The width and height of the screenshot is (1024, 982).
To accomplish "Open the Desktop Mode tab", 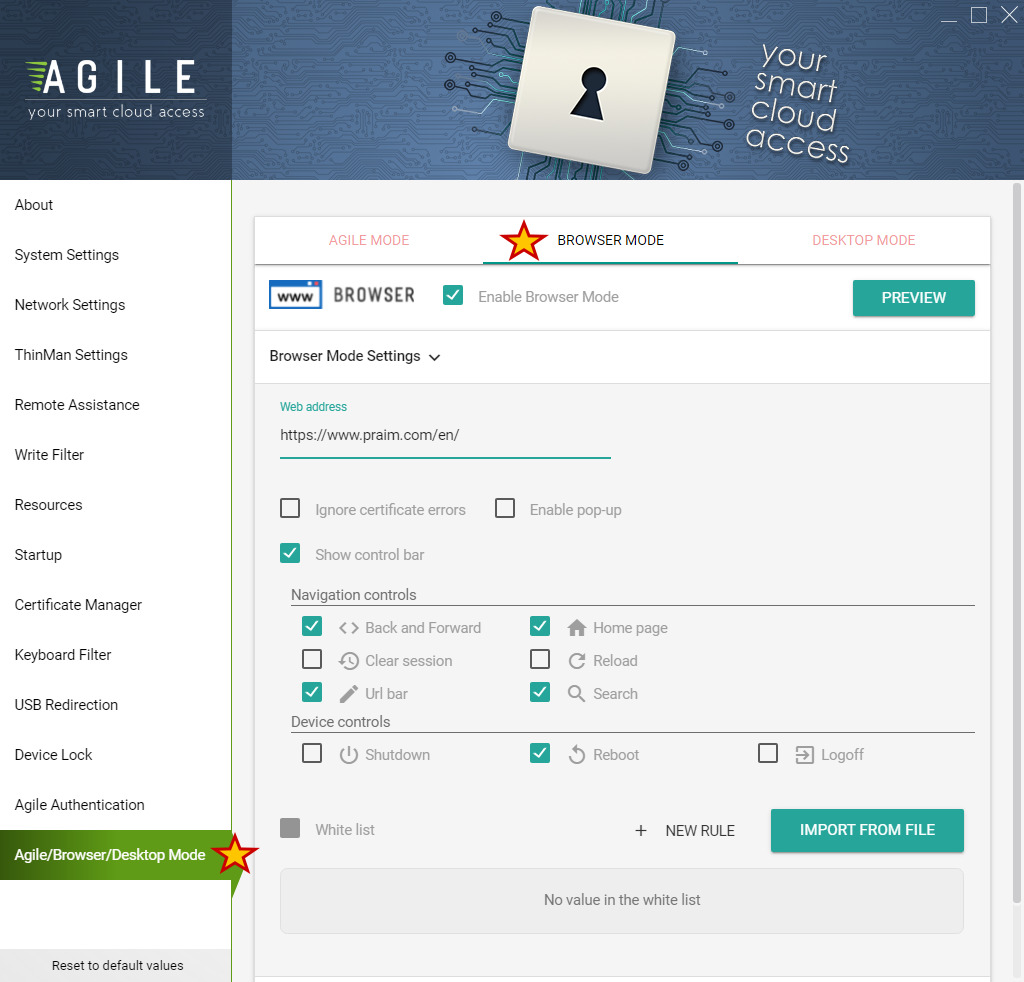I will (x=863, y=240).
